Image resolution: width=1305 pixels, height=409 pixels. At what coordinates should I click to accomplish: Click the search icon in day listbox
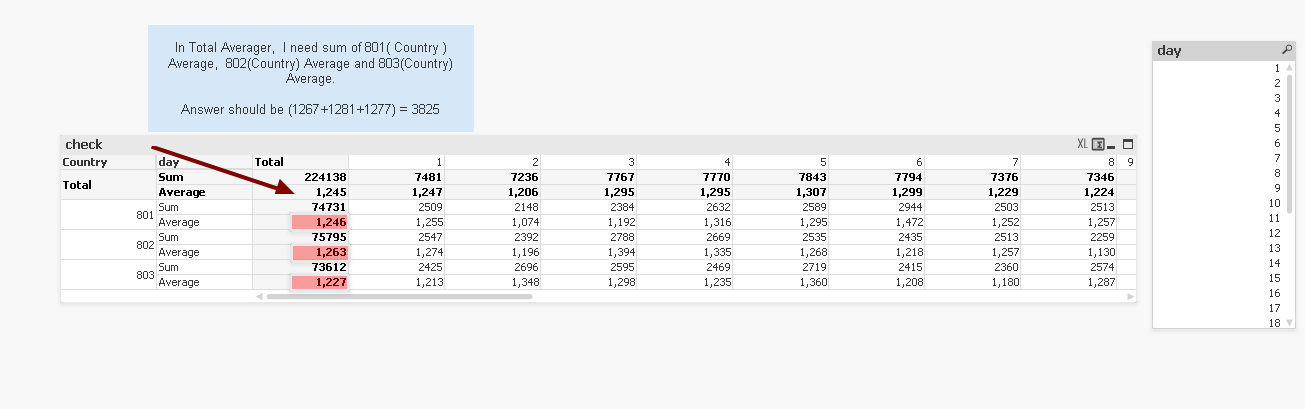click(1287, 50)
